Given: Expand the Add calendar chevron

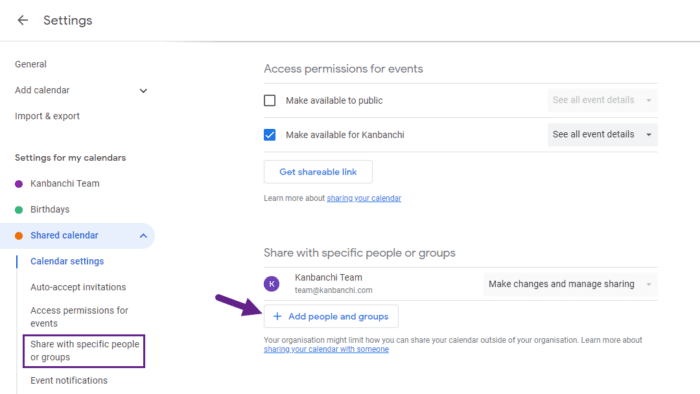Looking at the screenshot, I should click(143, 91).
